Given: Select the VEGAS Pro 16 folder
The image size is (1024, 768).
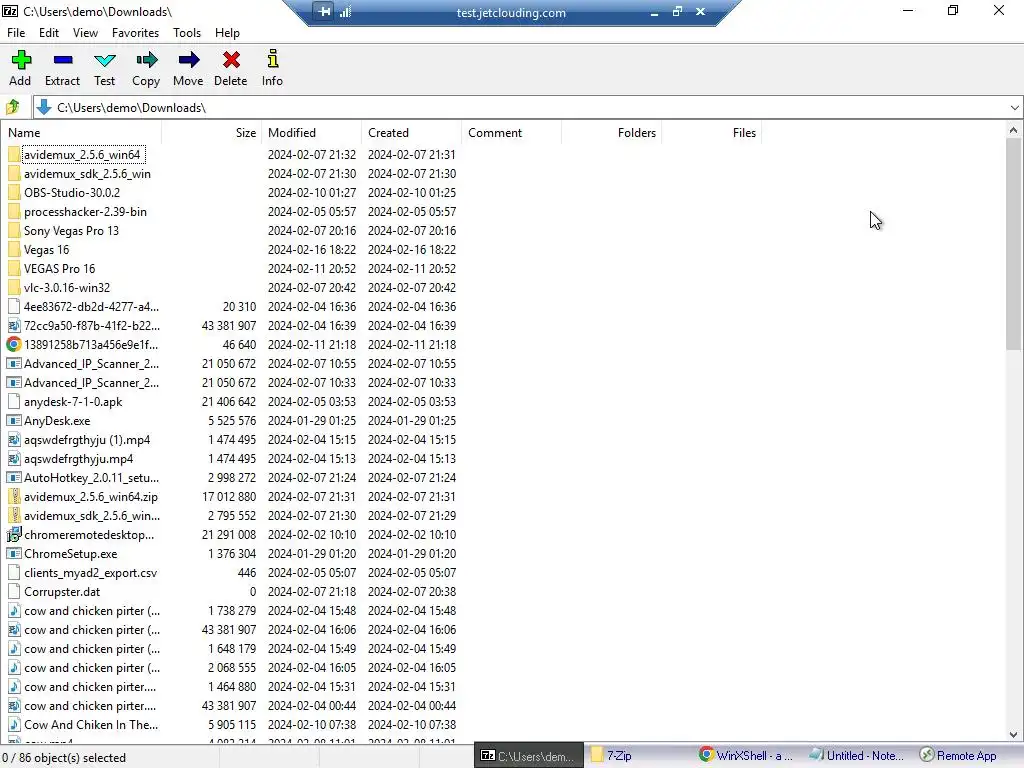Looking at the screenshot, I should tap(59, 268).
